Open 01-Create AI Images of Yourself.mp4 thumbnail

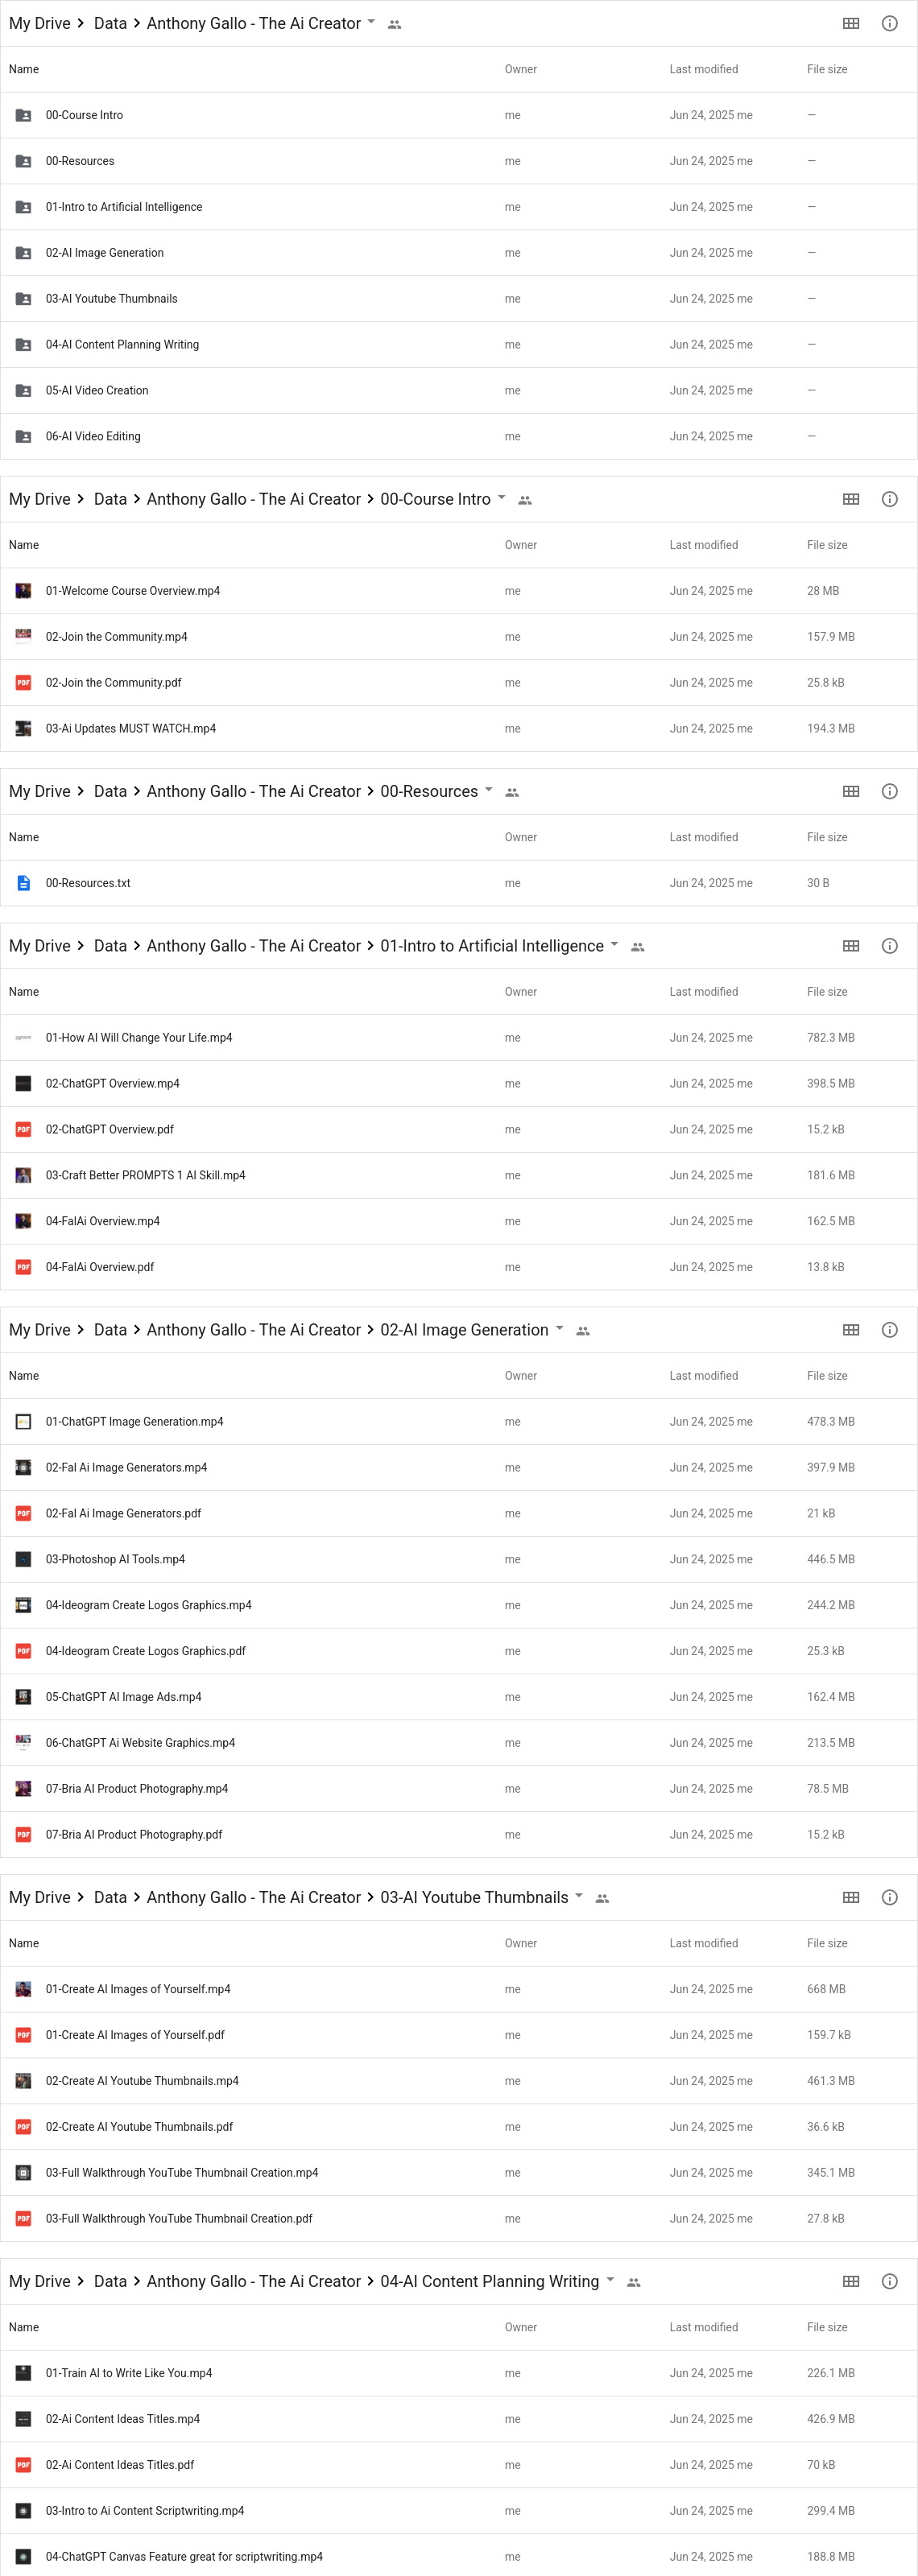[23, 1989]
